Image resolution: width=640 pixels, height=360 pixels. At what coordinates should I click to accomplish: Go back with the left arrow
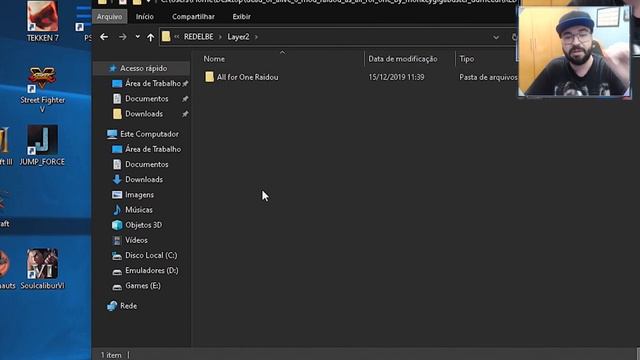pos(104,37)
